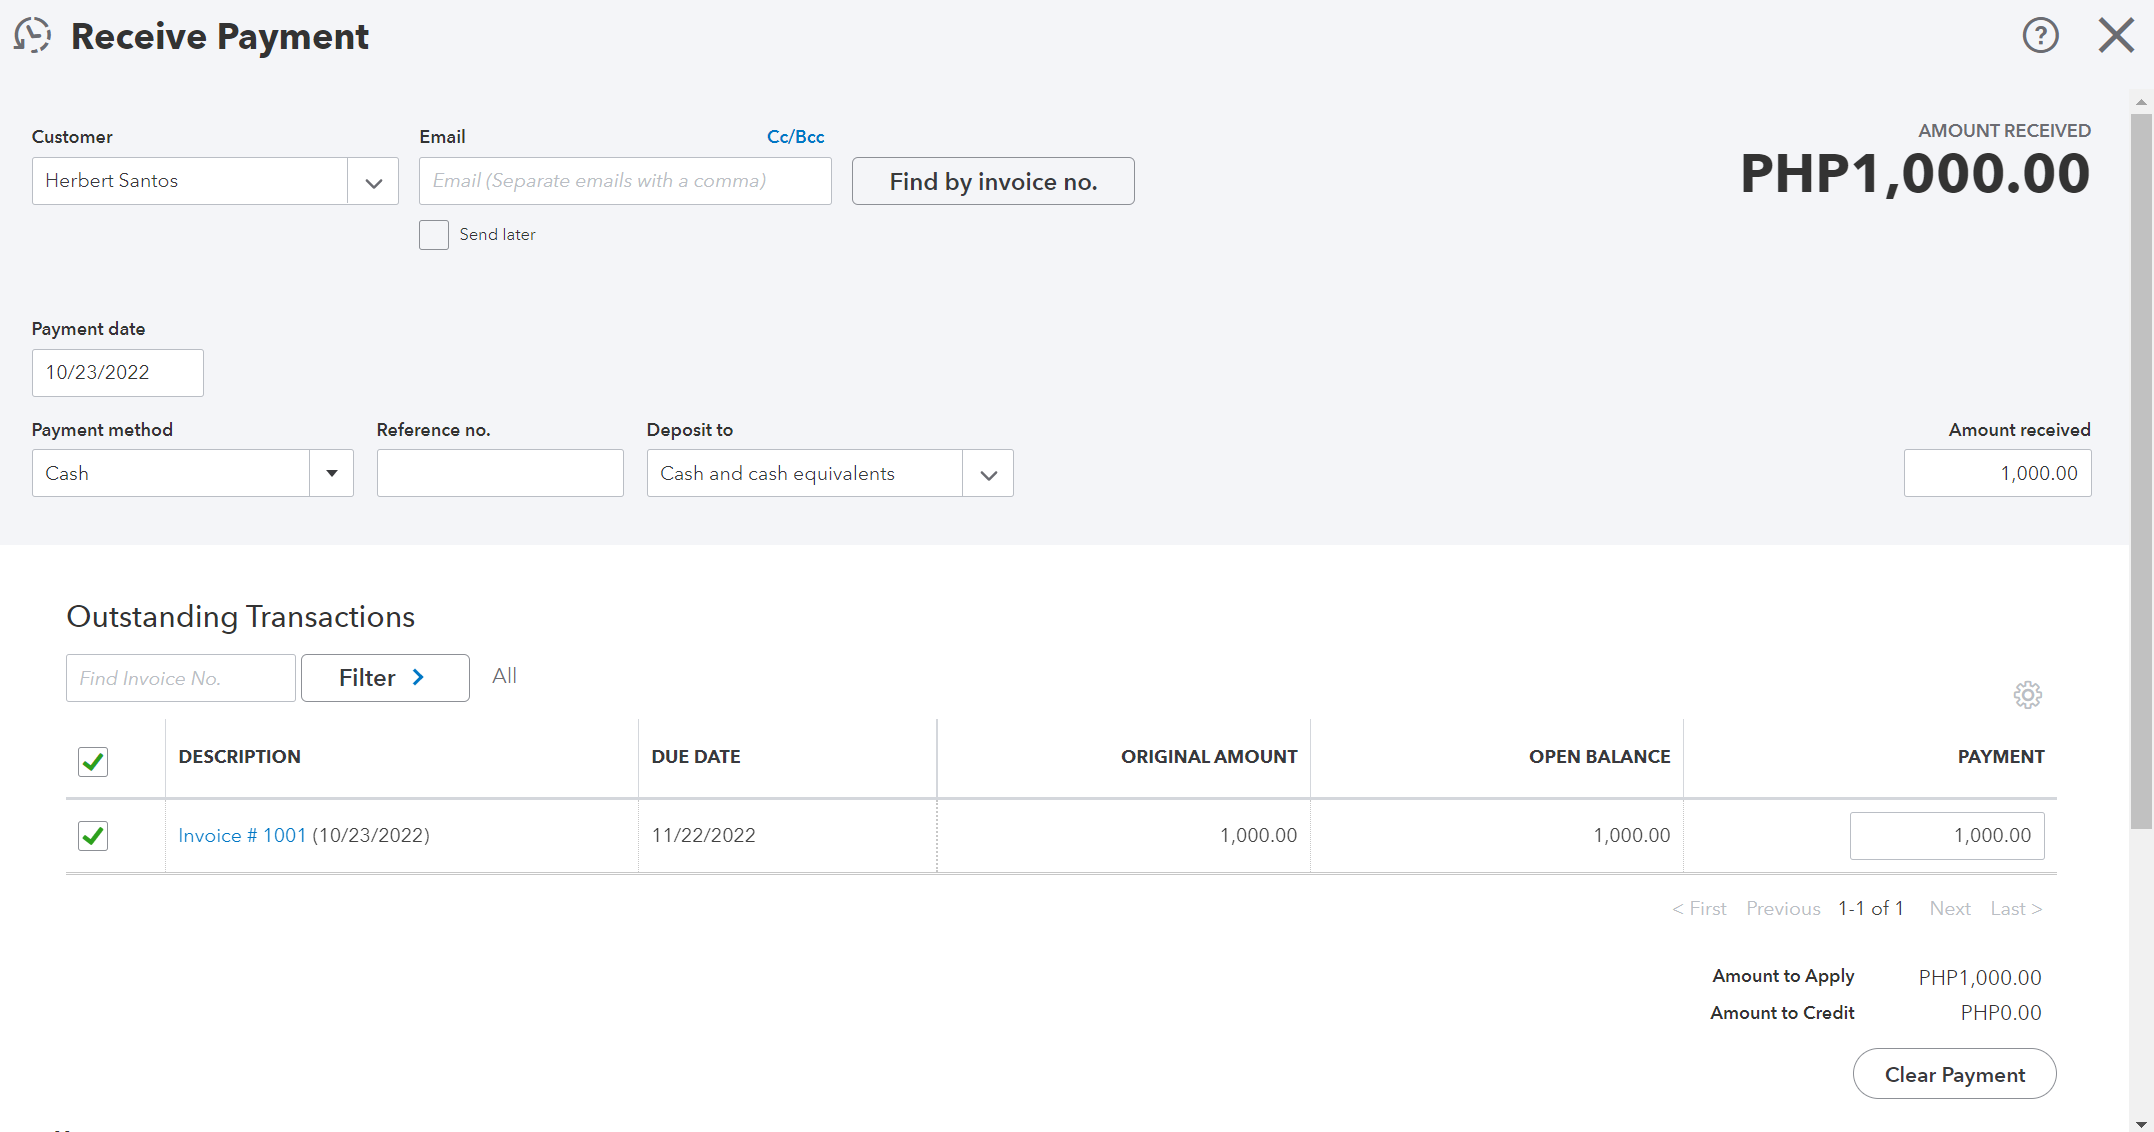Click the Cc/Bcc link
This screenshot has width=2154, height=1132.
[x=795, y=137]
